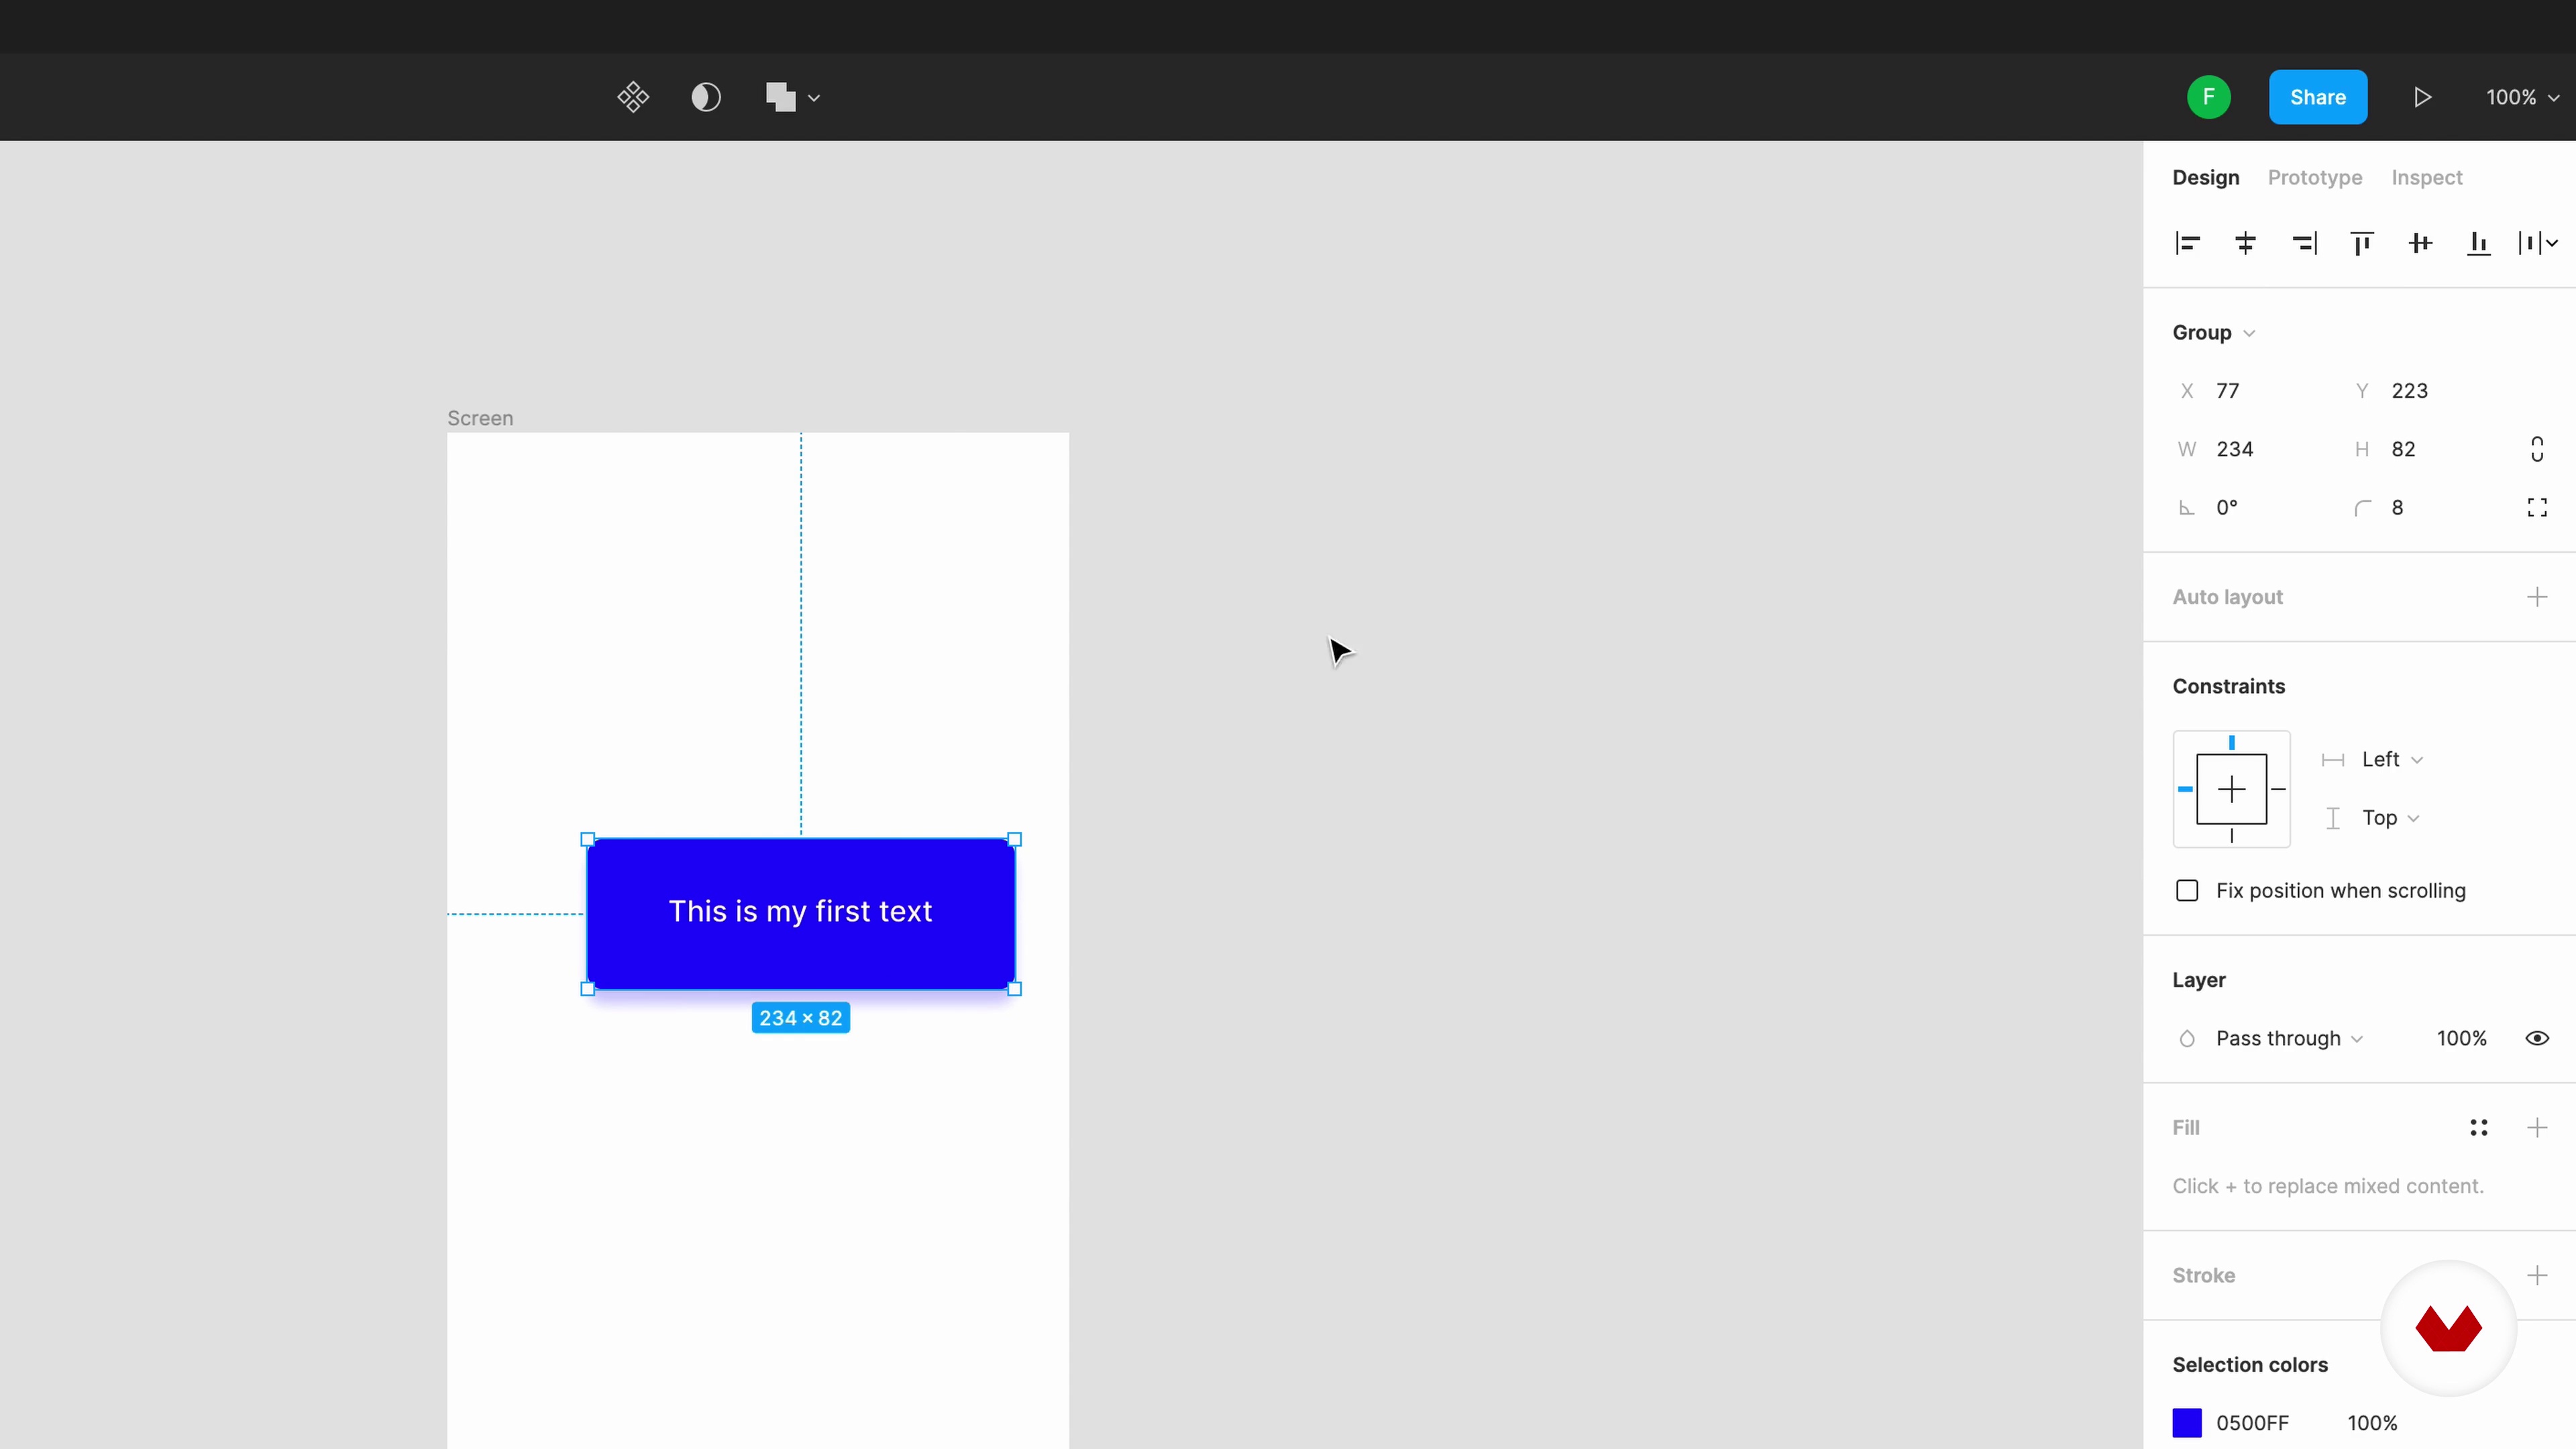
Task: Open vertical constraint Top dropdown
Action: pyautogui.click(x=2390, y=818)
